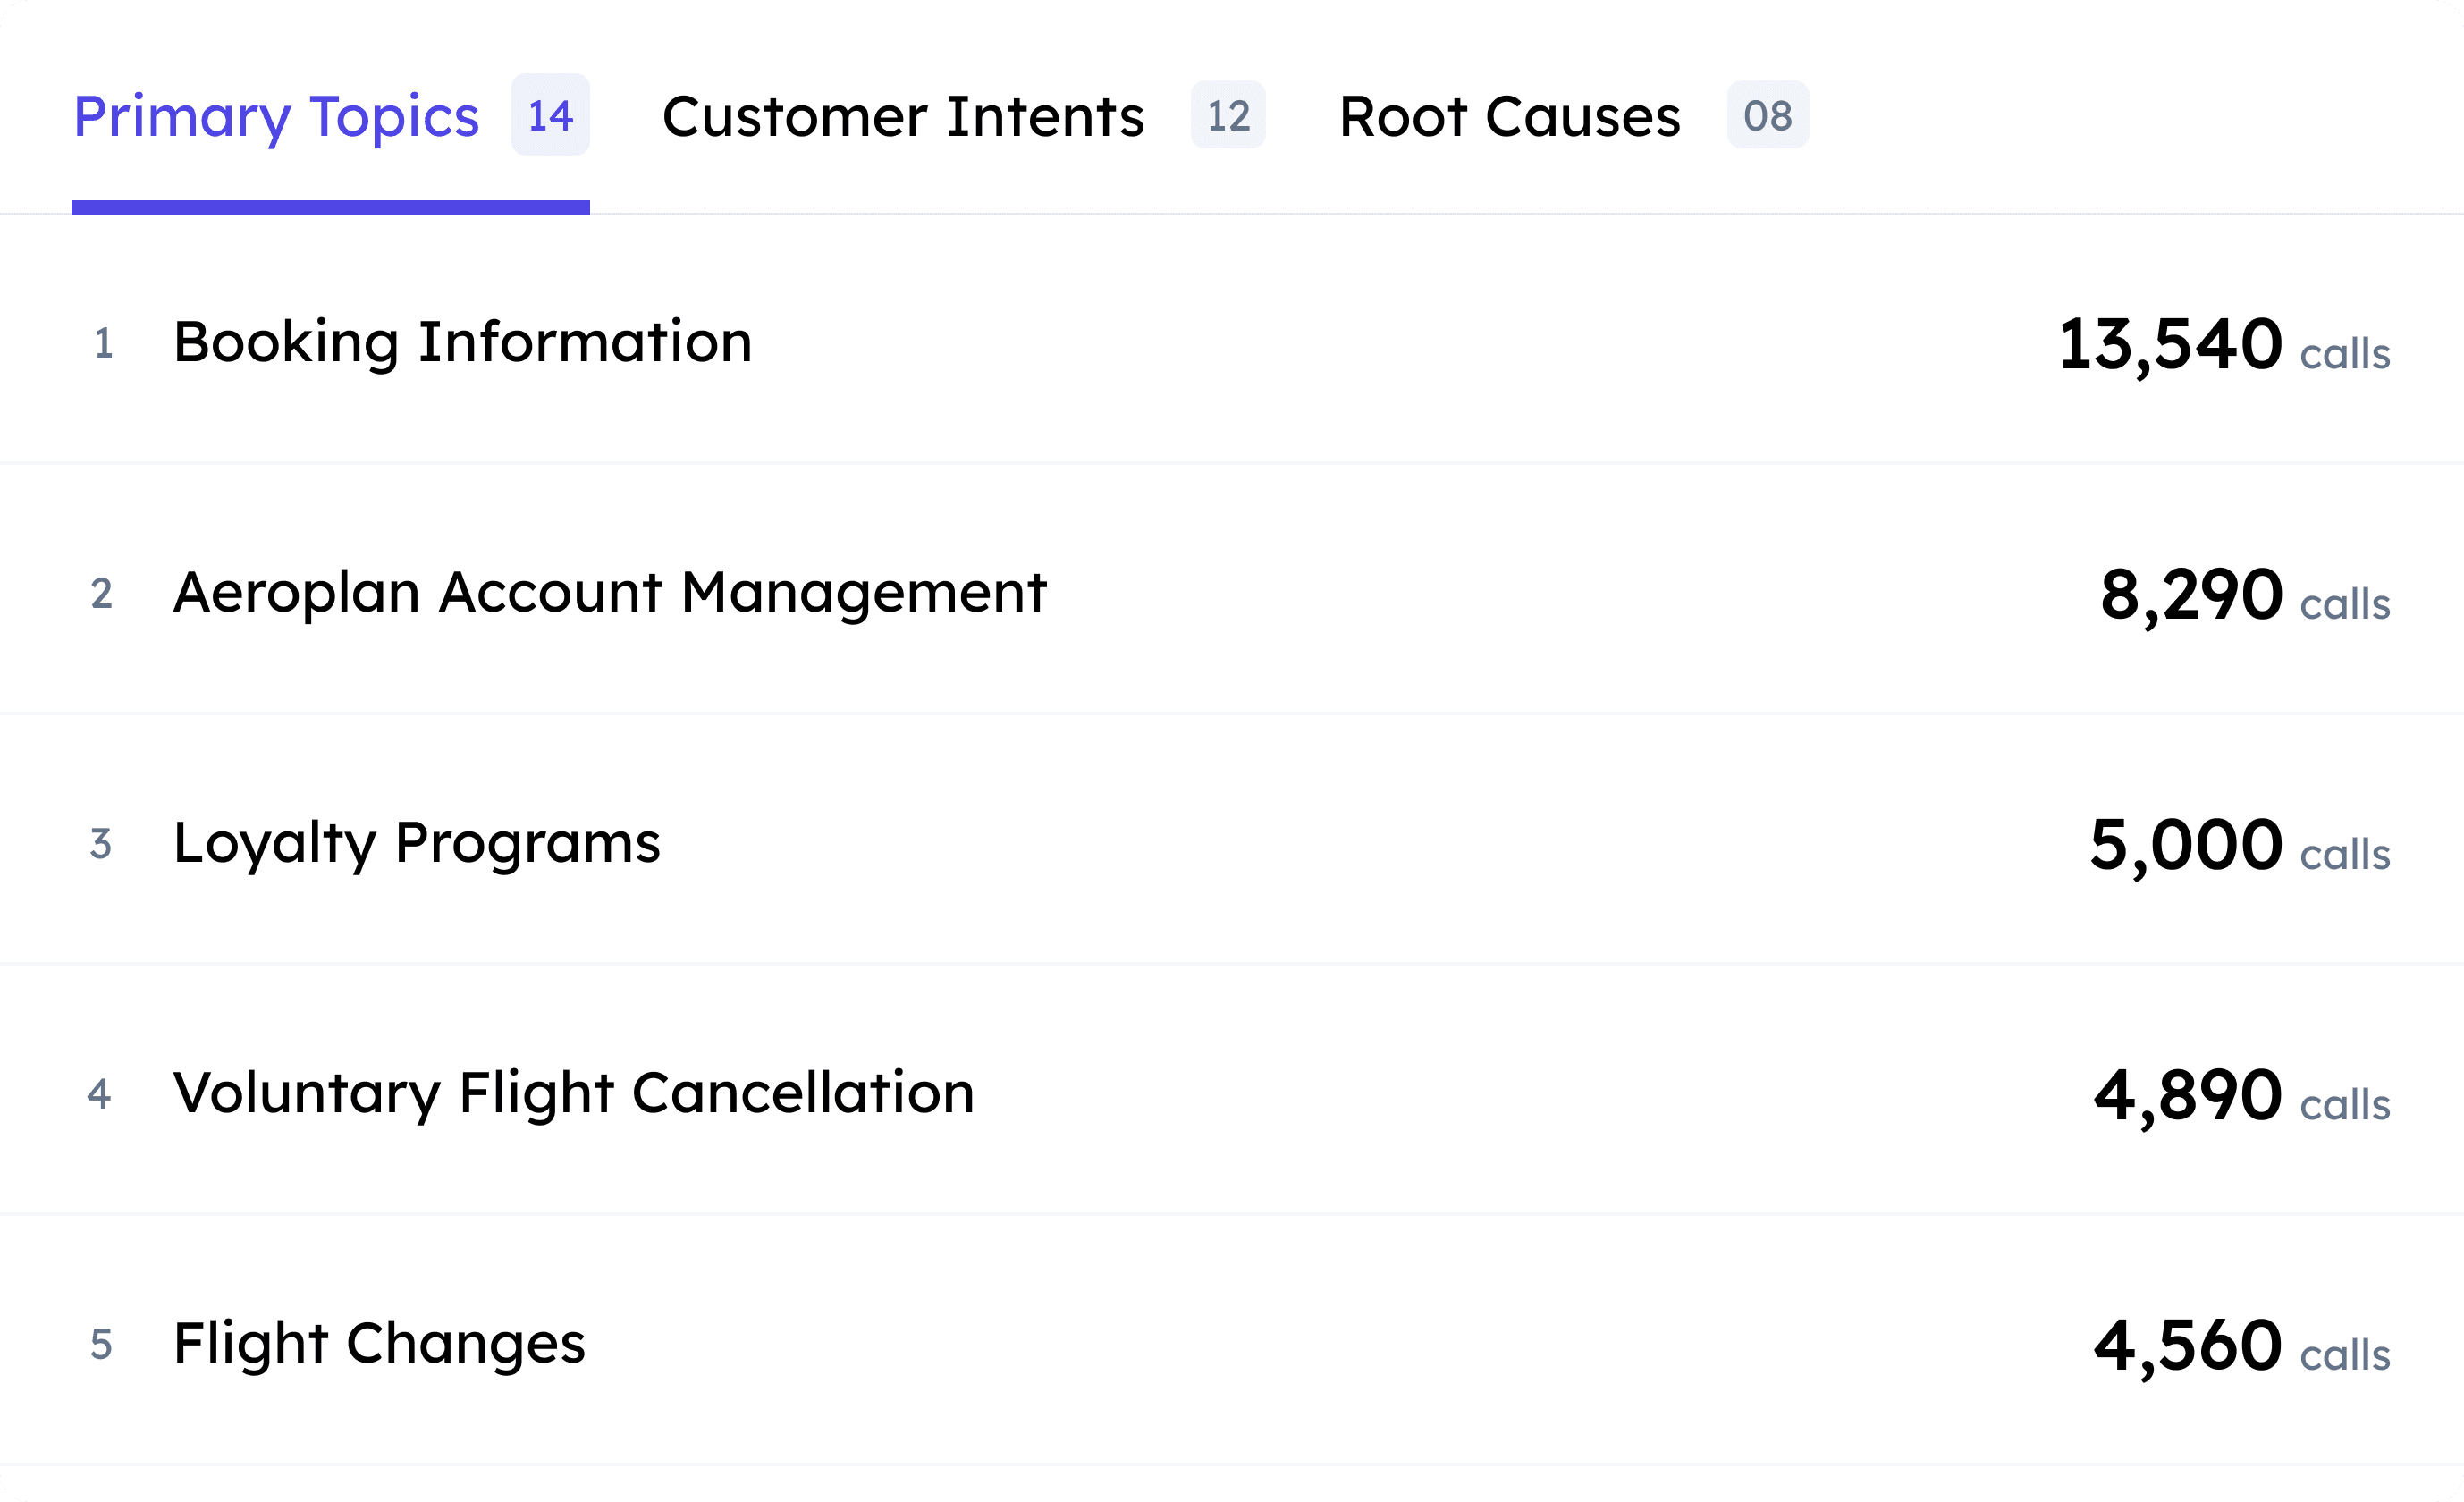This screenshot has height=1502, width=2464.
Task: Click the 5,000 calls count
Action: click(2238, 845)
